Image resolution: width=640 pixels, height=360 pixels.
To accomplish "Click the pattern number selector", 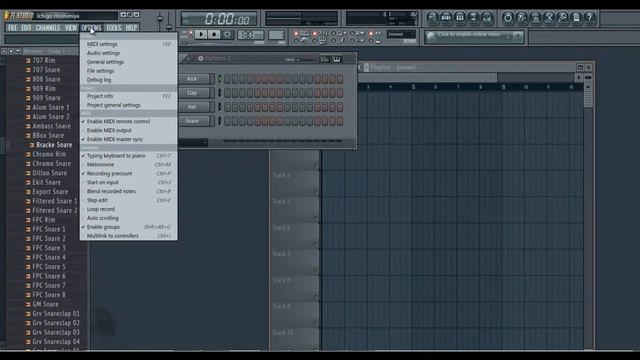I will pyautogui.click(x=276, y=35).
